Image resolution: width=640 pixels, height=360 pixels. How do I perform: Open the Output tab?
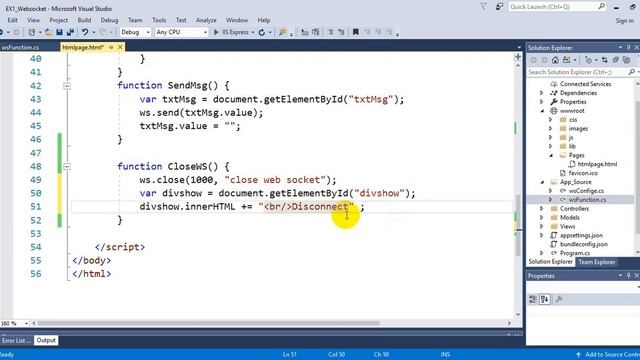[46, 340]
